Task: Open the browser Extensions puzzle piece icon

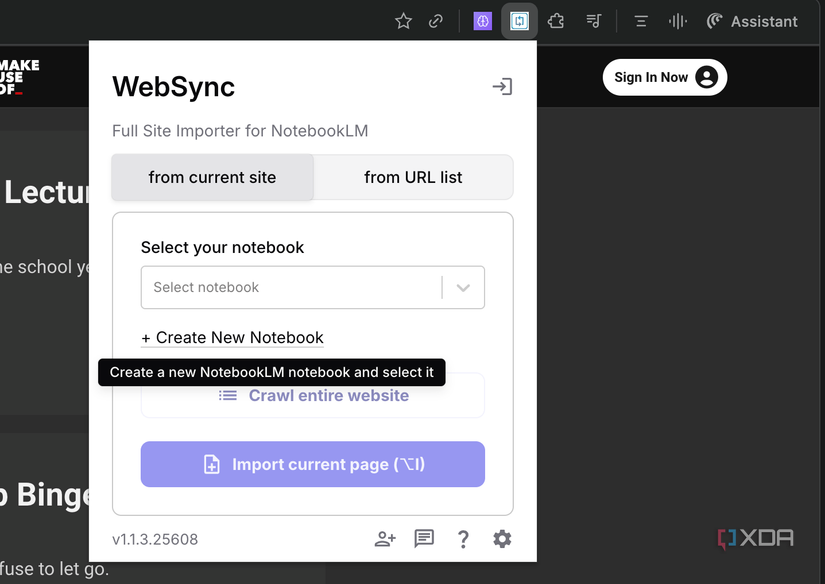Action: (x=556, y=20)
